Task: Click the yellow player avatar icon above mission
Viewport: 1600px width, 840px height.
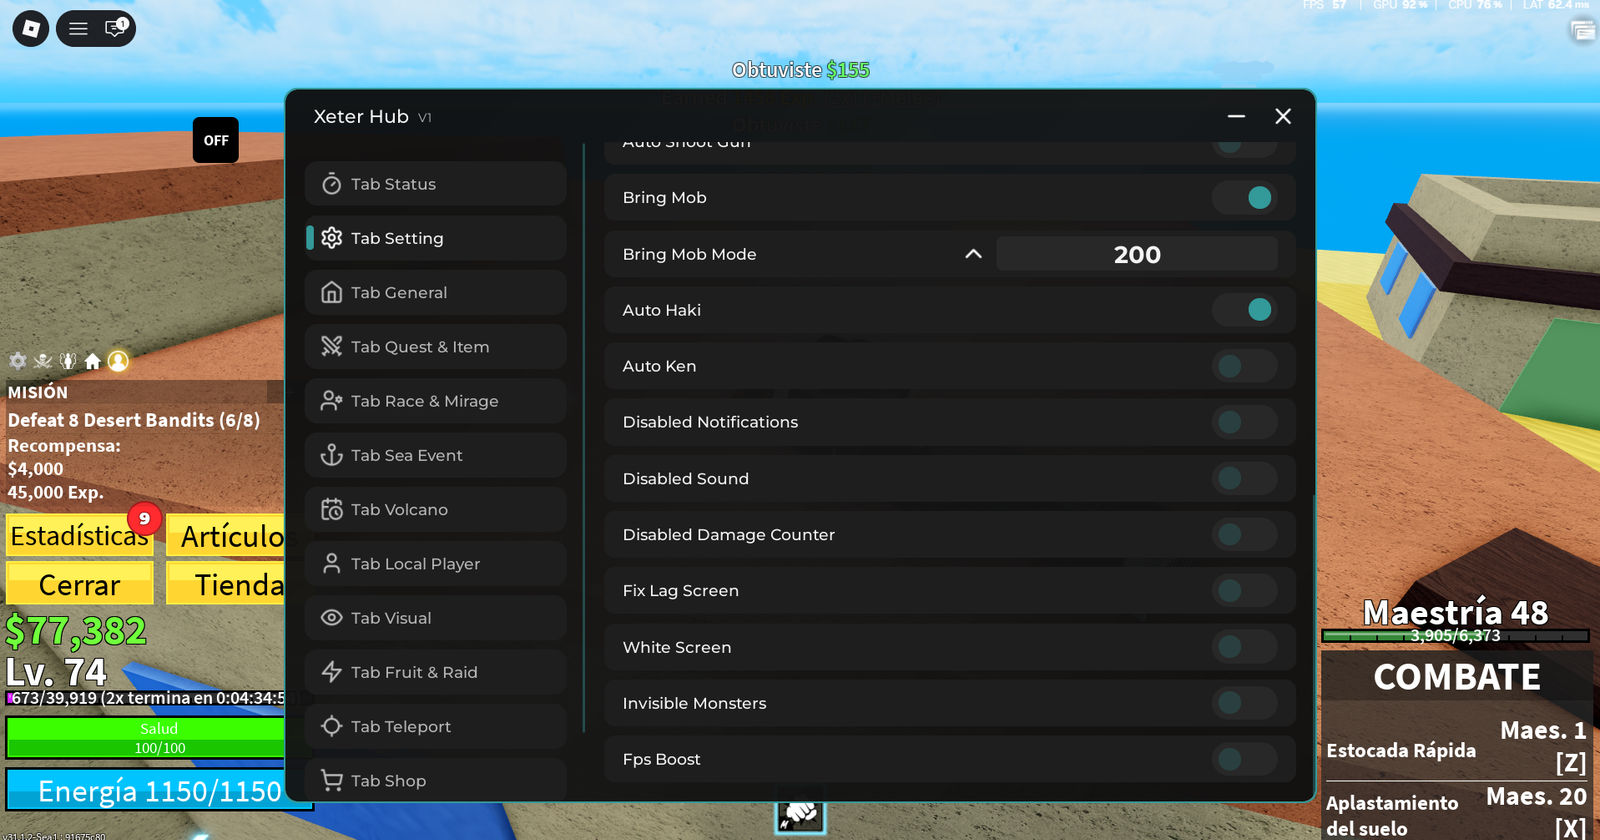Action: click(118, 361)
